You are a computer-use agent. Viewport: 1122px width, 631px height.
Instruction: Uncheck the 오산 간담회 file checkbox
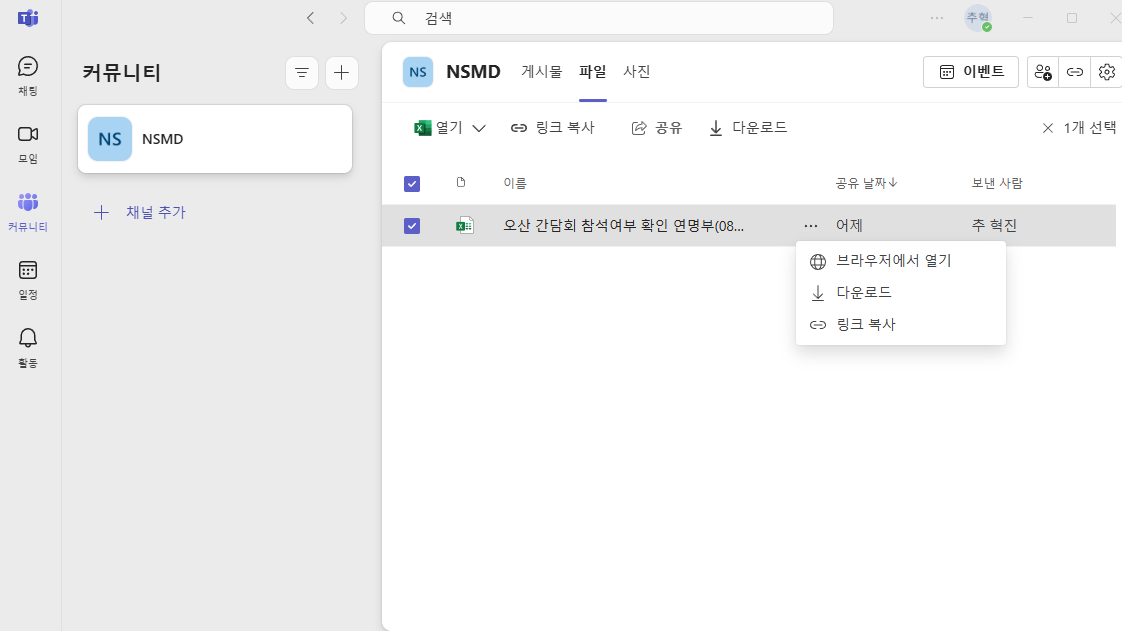click(x=412, y=226)
